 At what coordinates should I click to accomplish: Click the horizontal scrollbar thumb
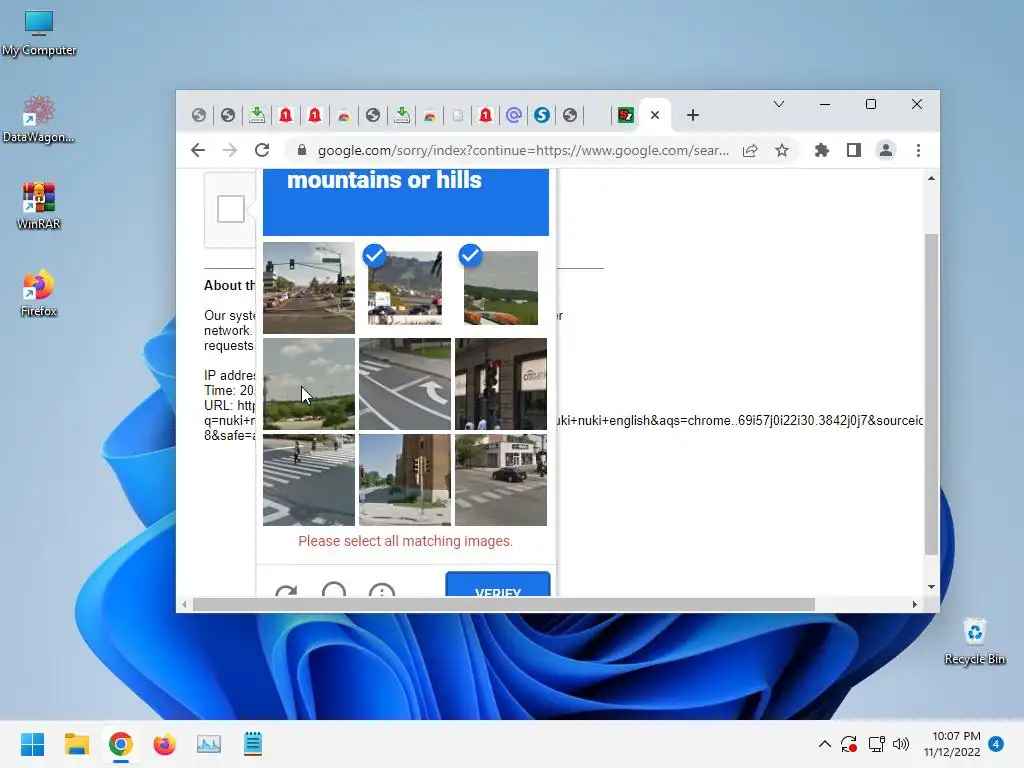click(504, 605)
